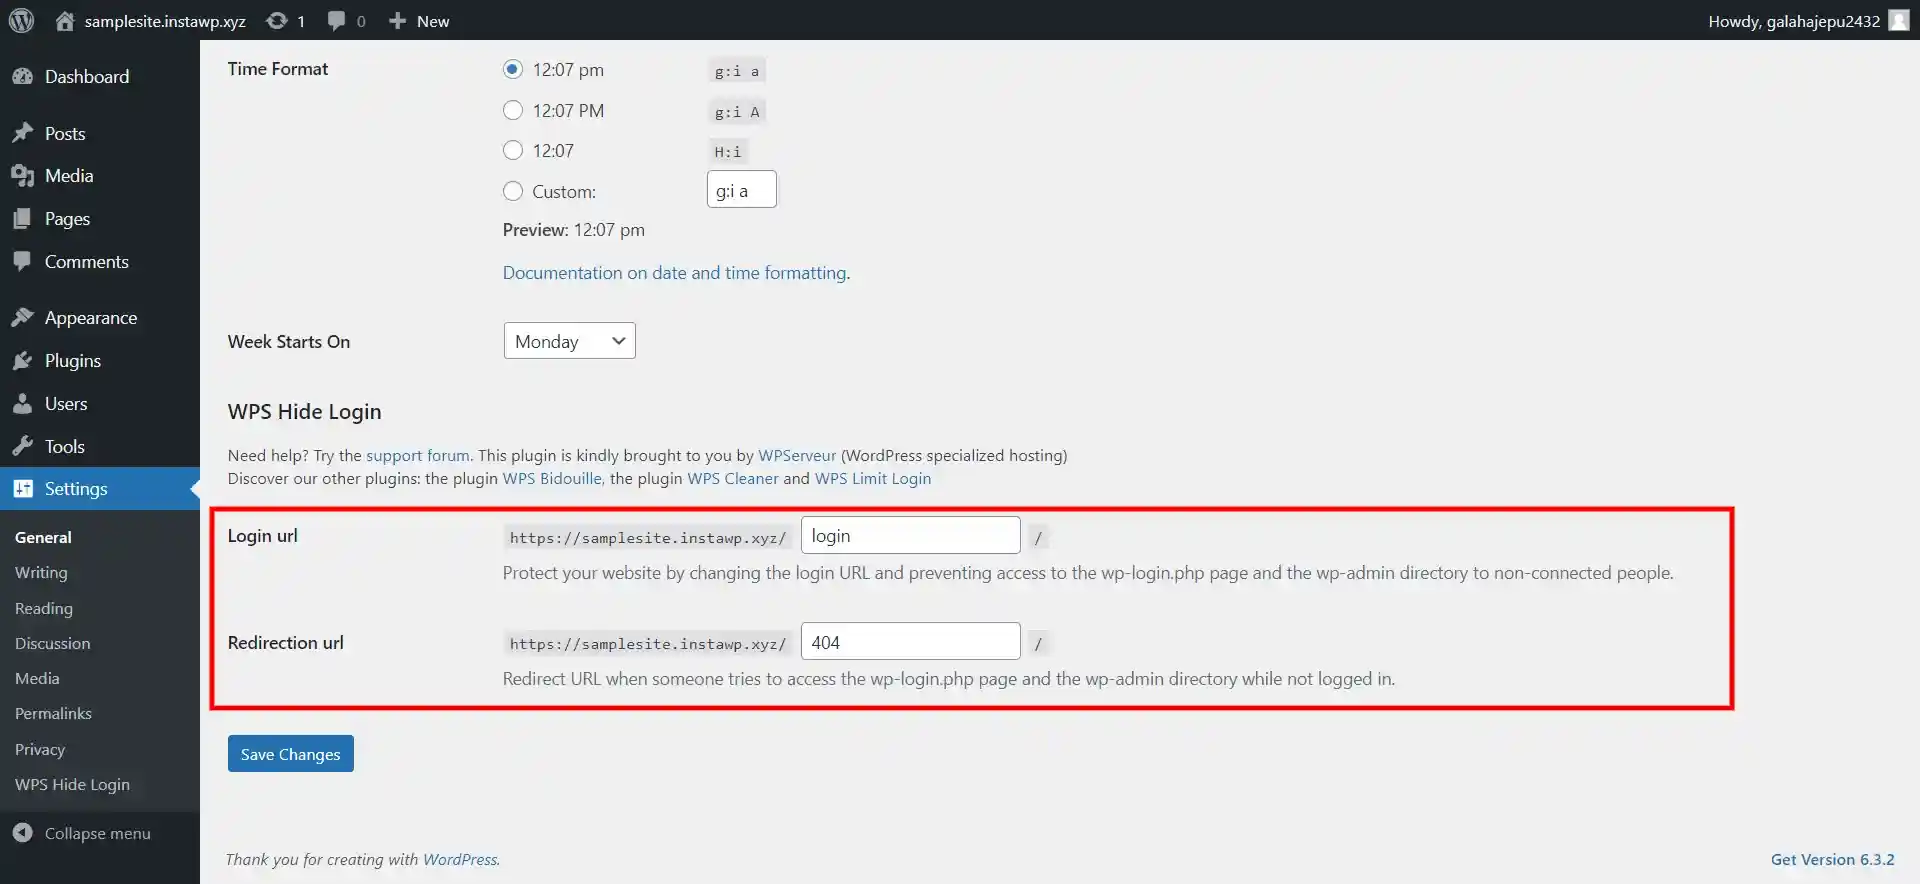
Task: Open the WPS Limit Login link
Action: pos(873,478)
